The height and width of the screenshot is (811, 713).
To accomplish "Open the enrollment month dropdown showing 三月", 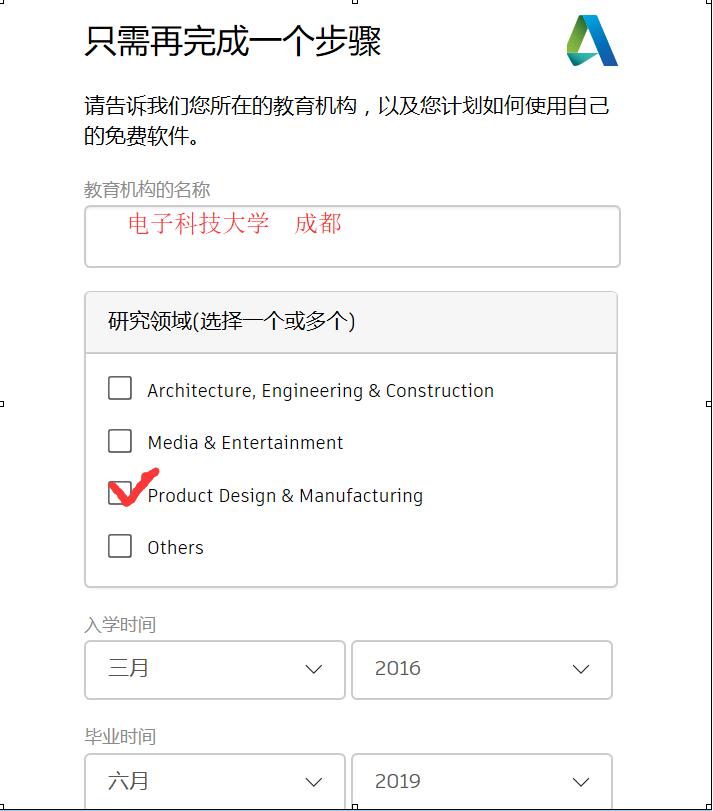I will pyautogui.click(x=213, y=670).
